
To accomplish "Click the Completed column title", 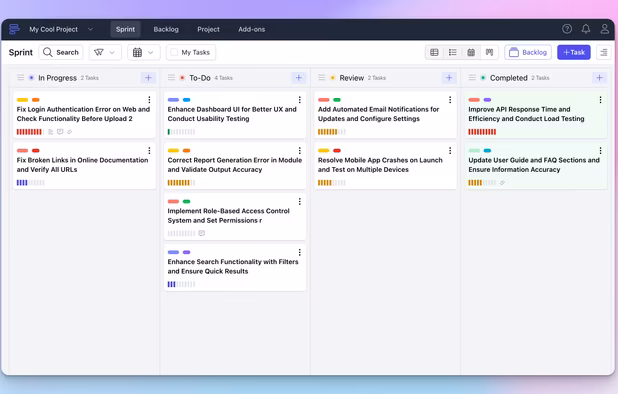I will [508, 78].
